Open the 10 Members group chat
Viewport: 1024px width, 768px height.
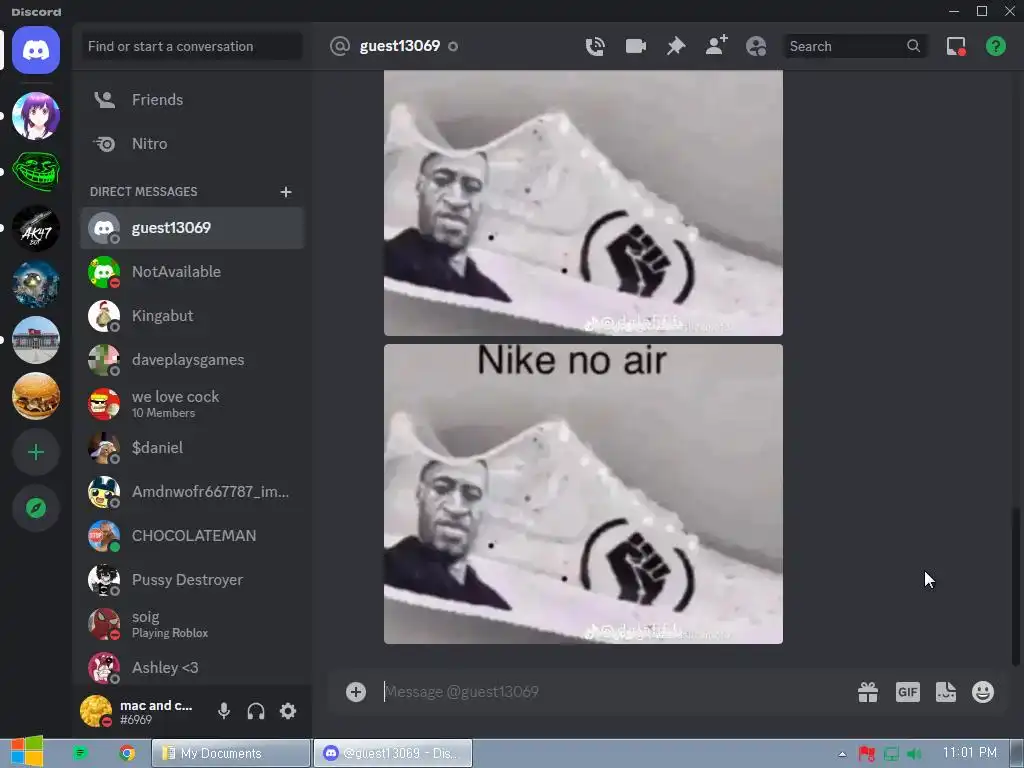pos(192,404)
